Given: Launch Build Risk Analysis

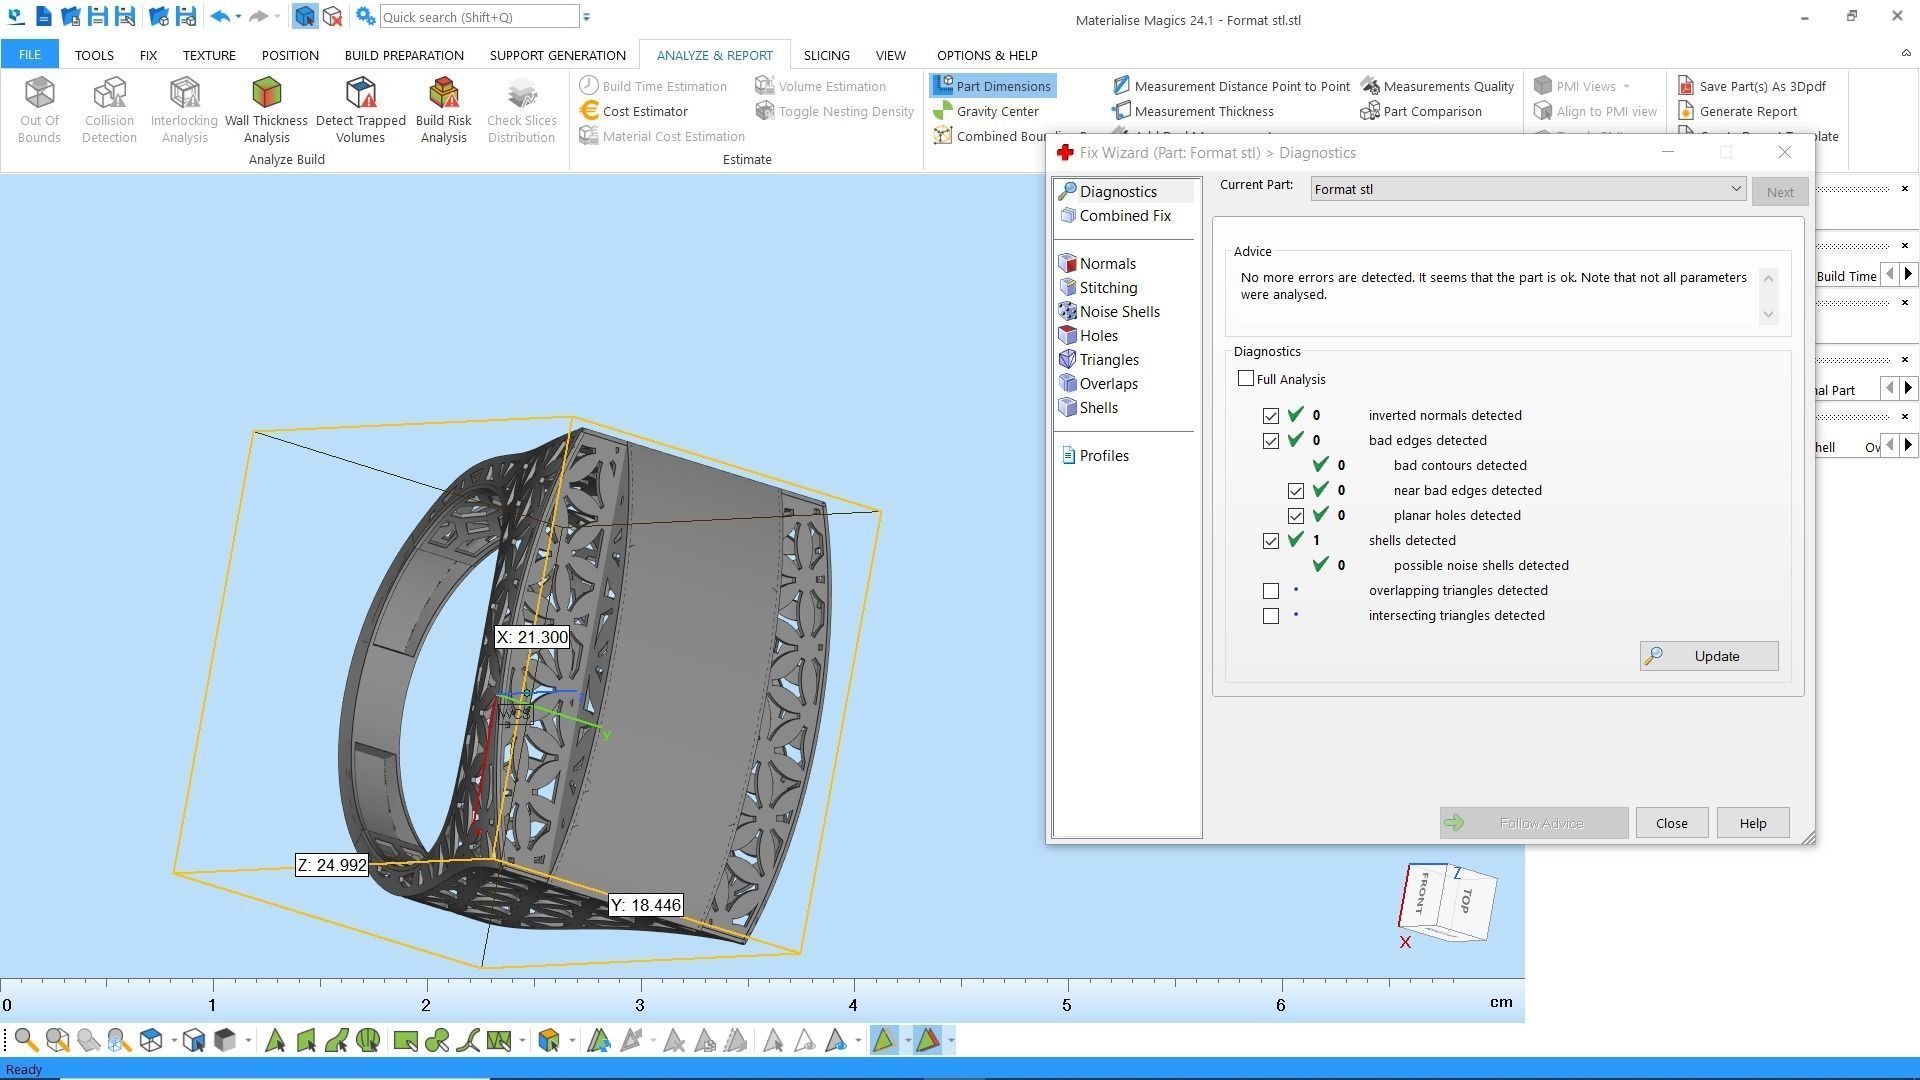Looking at the screenshot, I should pos(443,109).
